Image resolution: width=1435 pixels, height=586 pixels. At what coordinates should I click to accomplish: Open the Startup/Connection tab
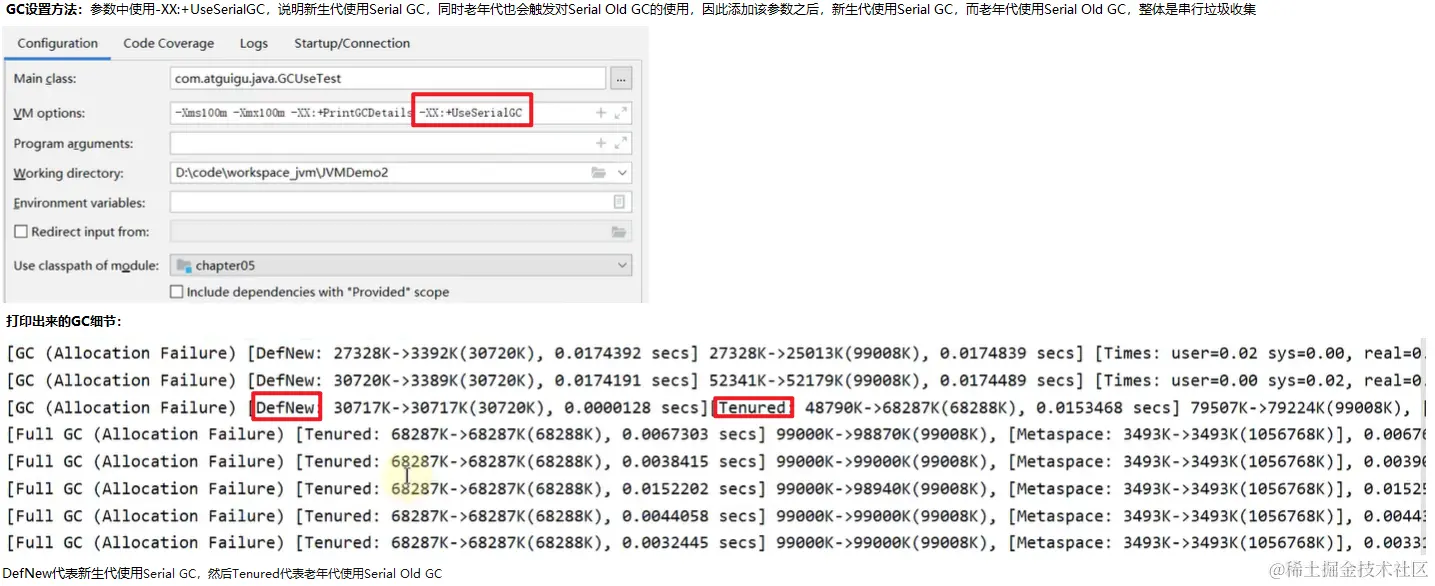click(352, 44)
